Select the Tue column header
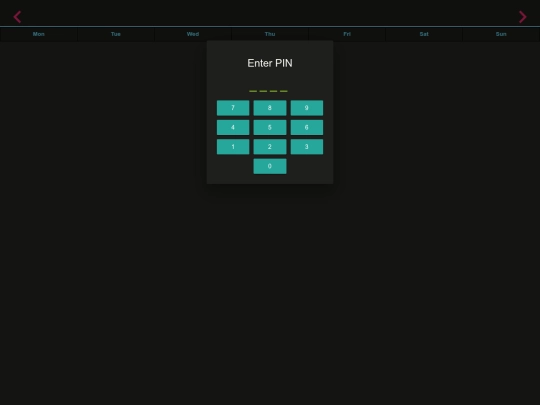 (x=116, y=34)
